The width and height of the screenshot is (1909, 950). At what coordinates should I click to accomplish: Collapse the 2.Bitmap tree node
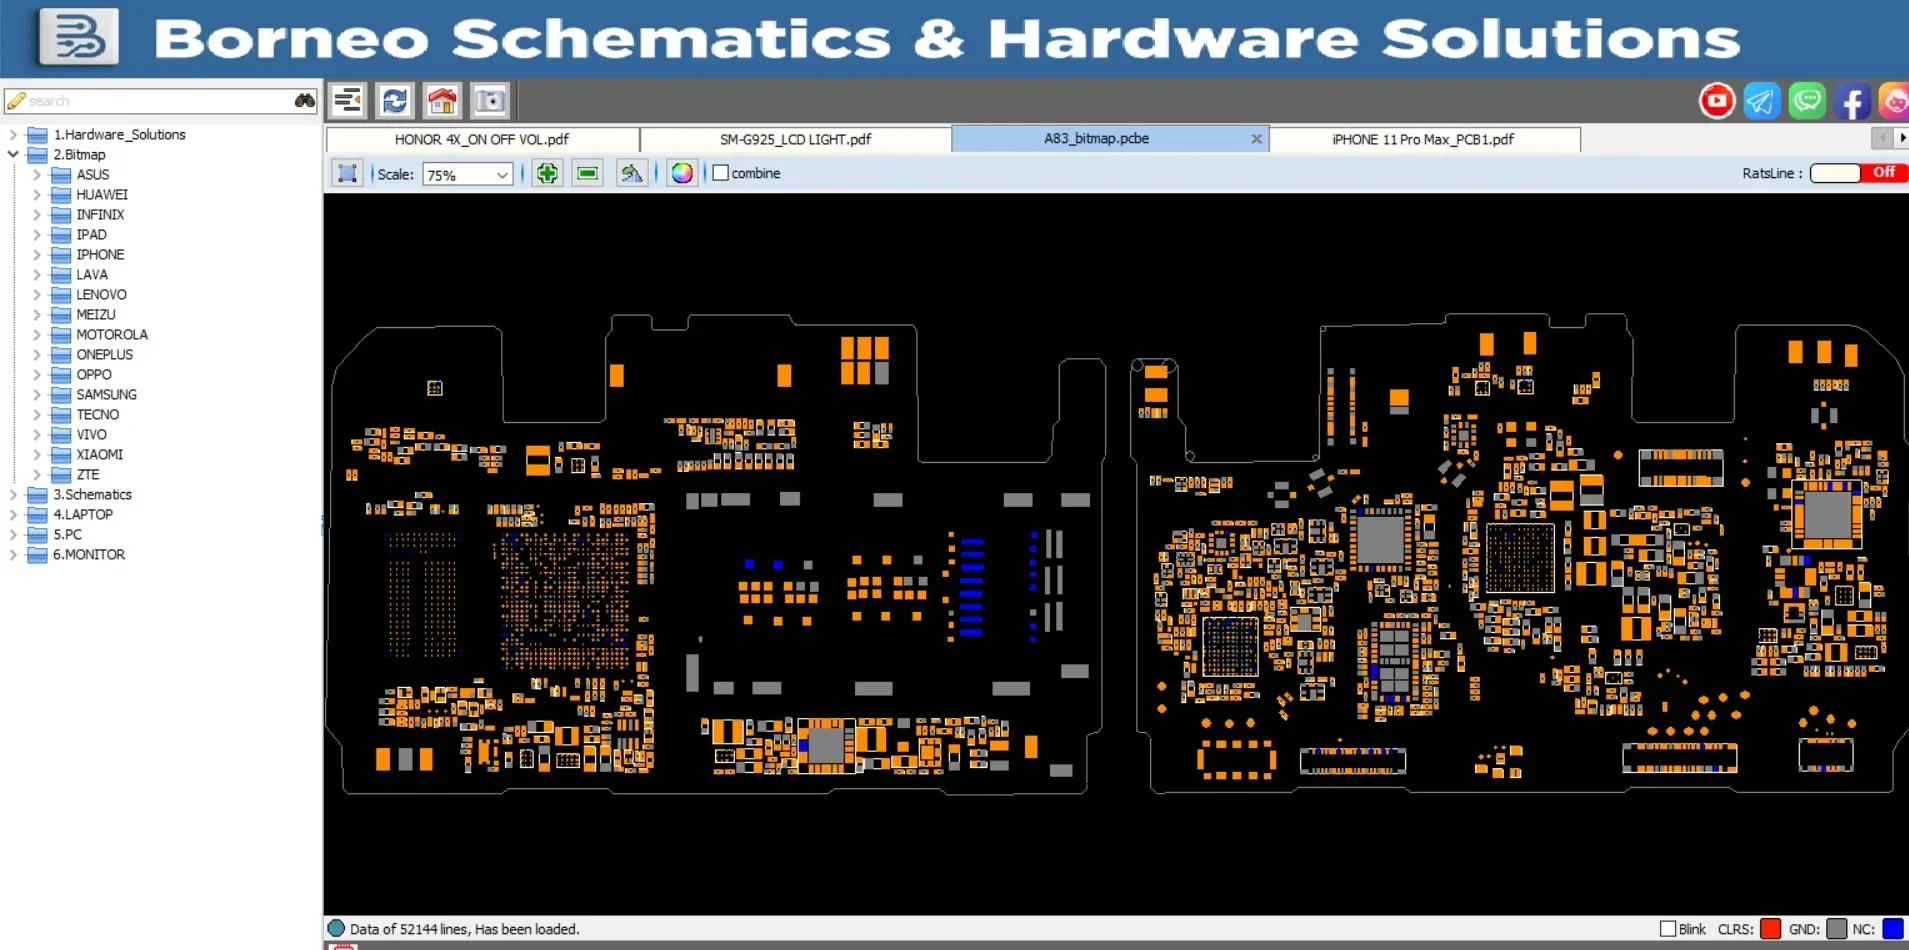(x=13, y=155)
